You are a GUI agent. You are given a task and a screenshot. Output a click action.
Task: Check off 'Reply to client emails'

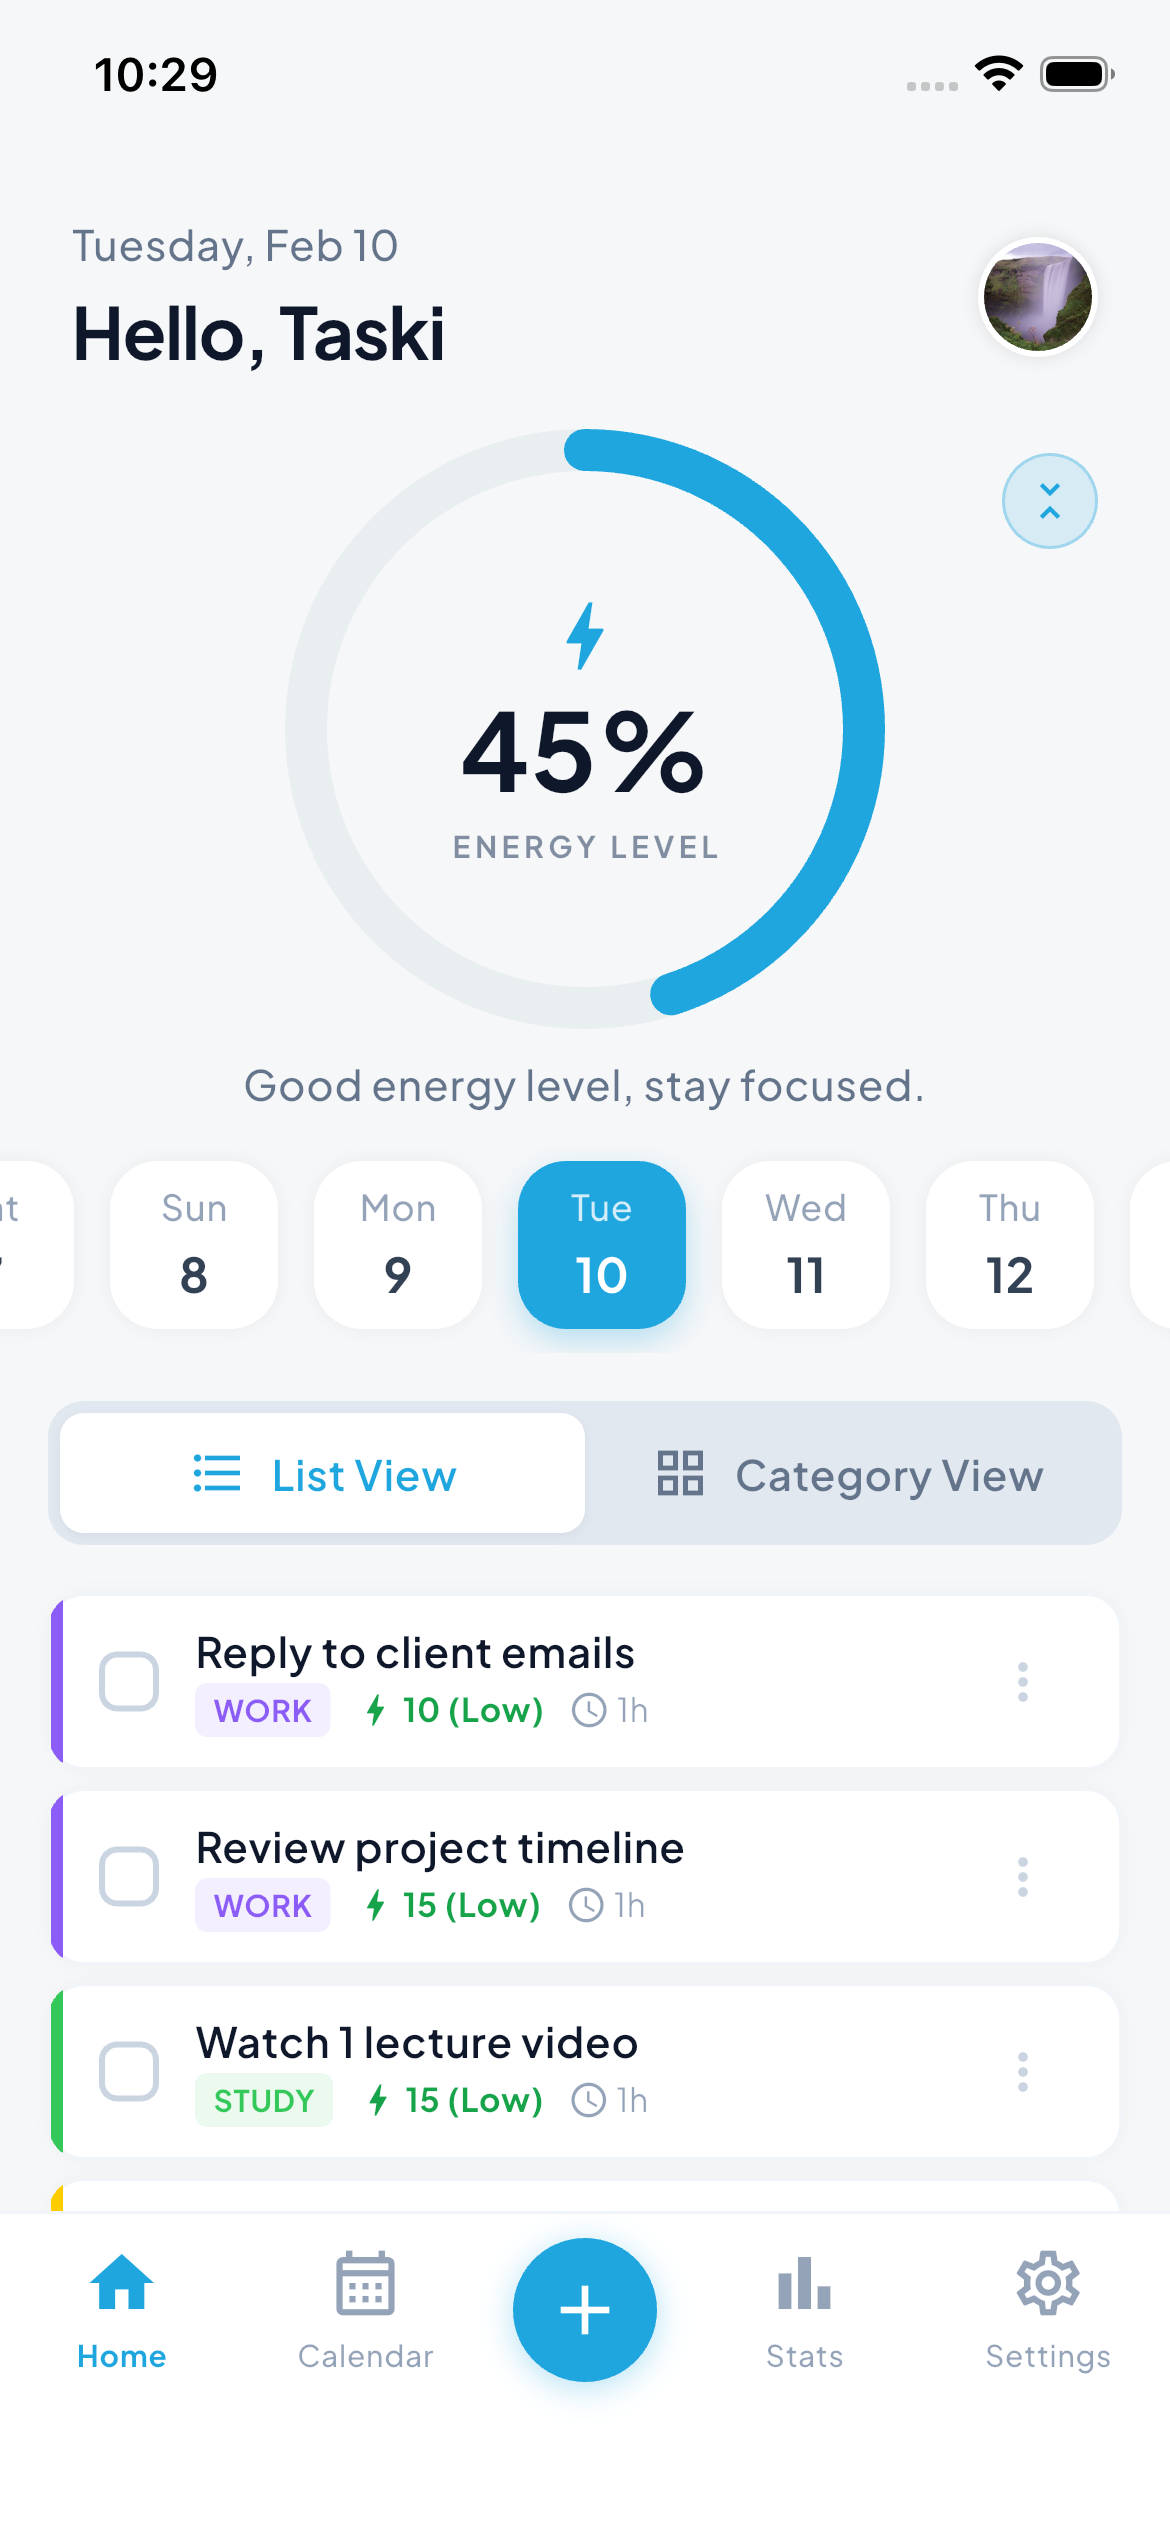click(129, 1682)
